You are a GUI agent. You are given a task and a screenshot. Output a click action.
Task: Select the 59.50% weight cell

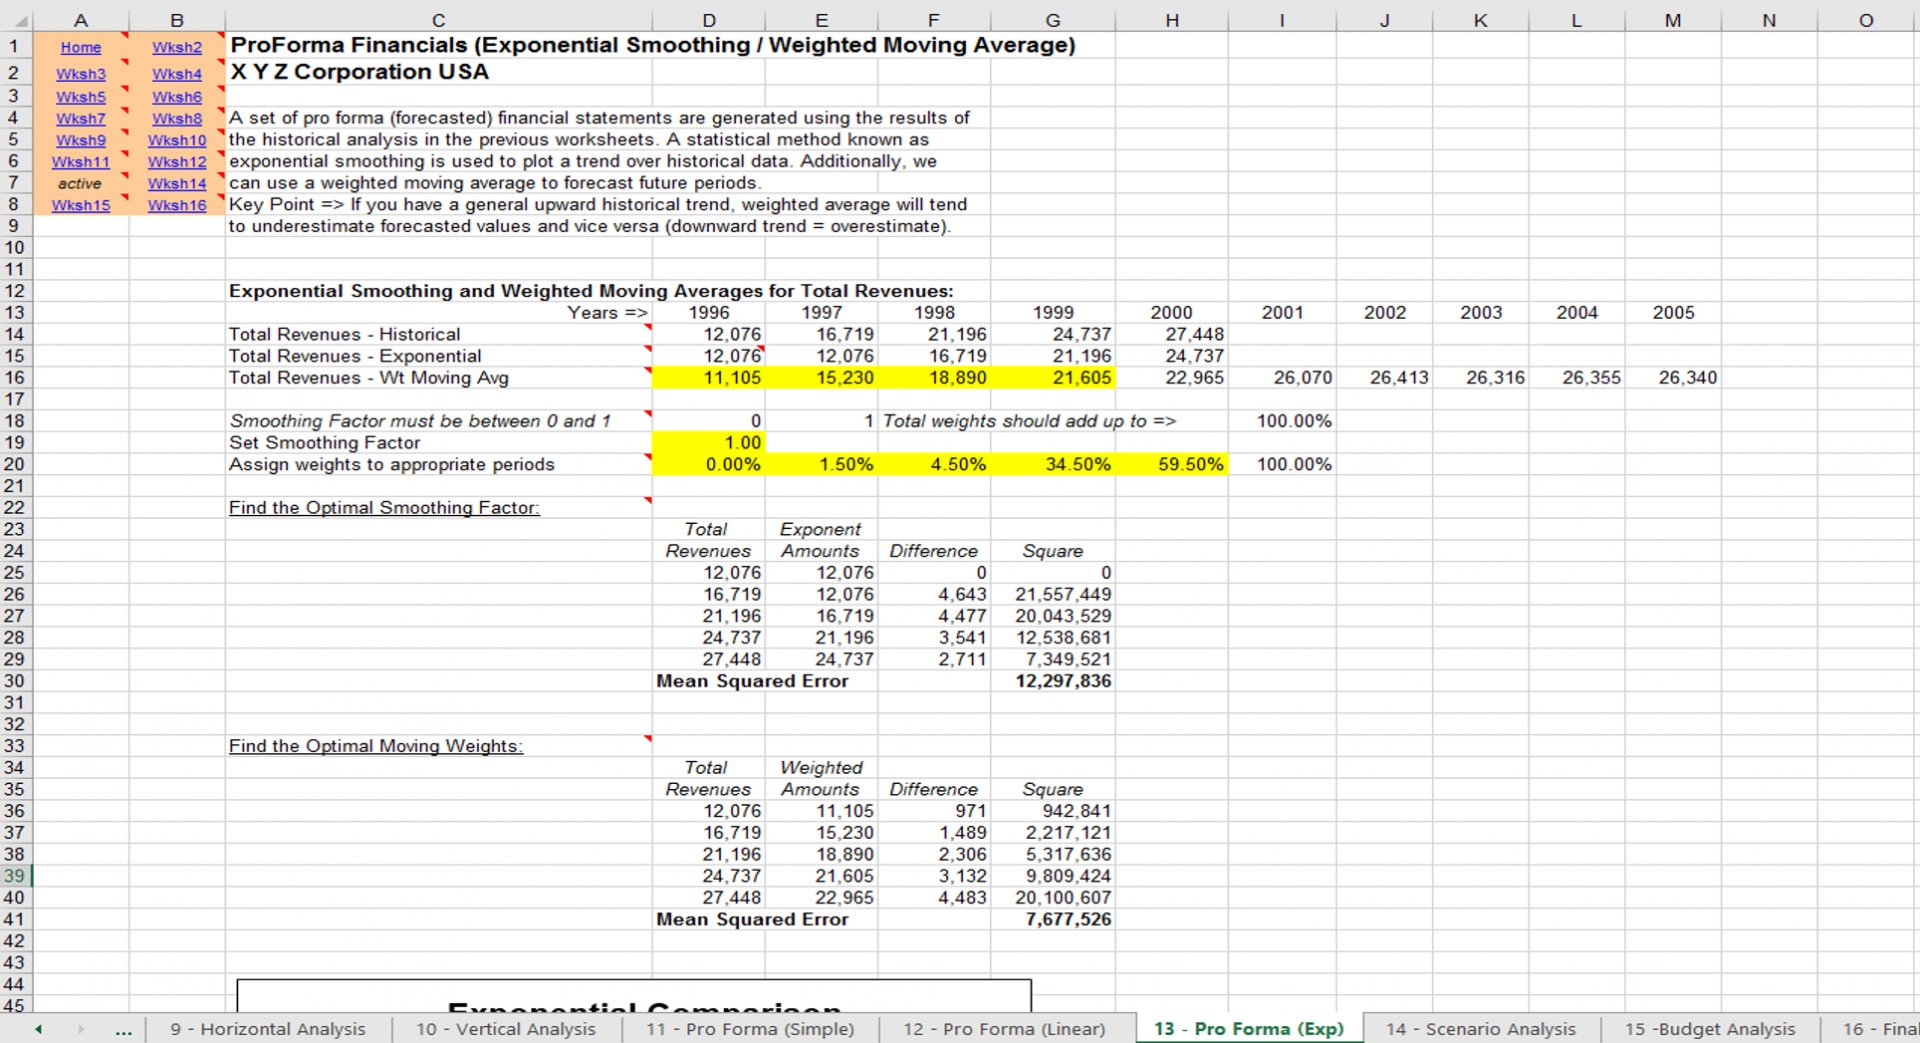click(1172, 465)
